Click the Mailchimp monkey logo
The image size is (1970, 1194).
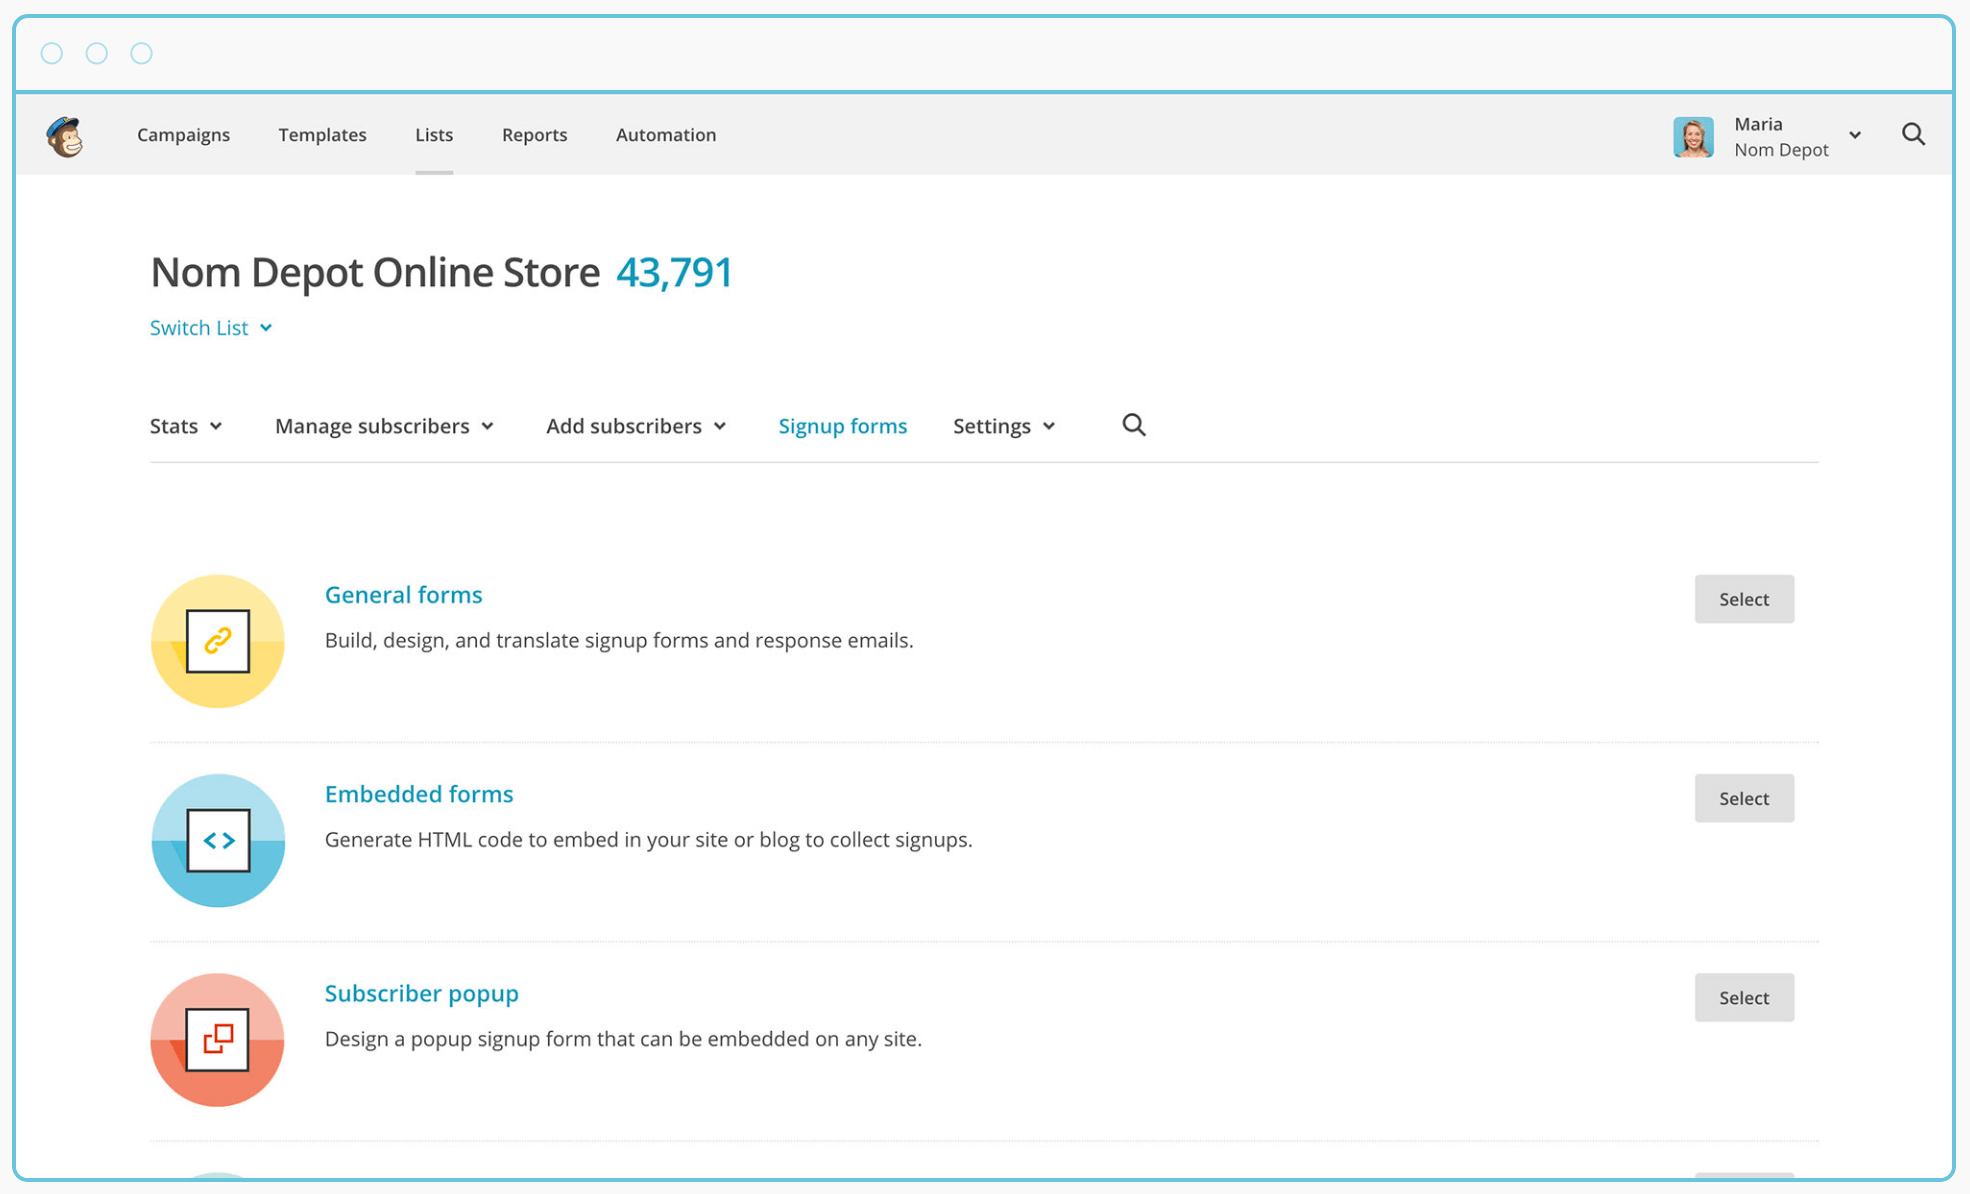pyautogui.click(x=65, y=136)
